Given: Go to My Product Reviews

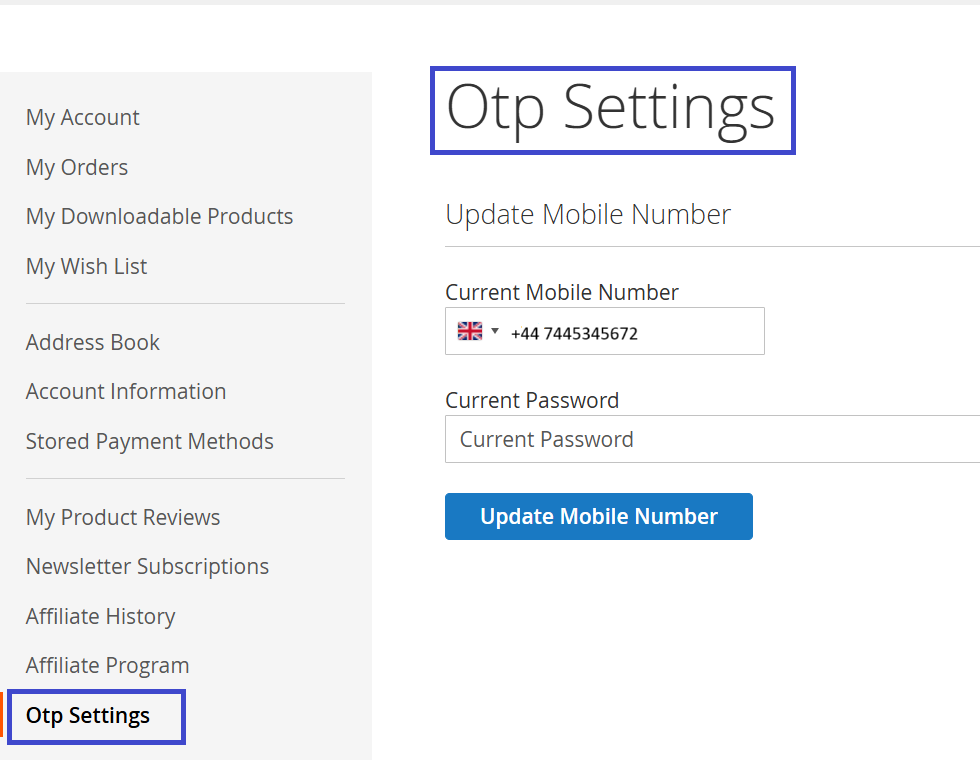Looking at the screenshot, I should (x=123, y=517).
